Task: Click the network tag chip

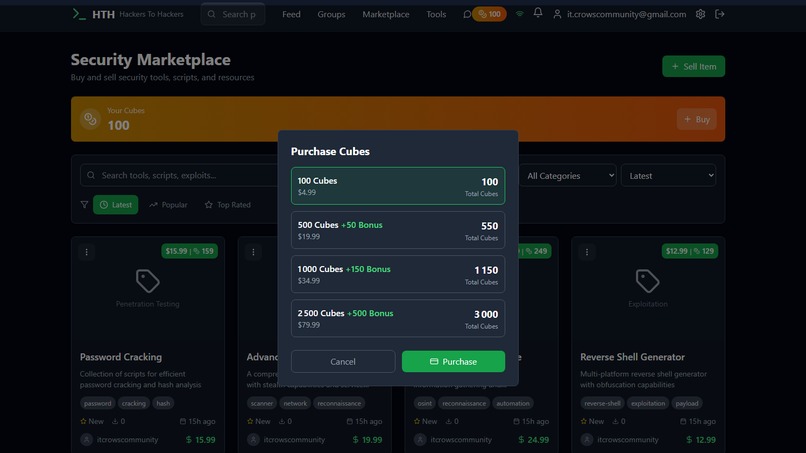Action: 295,403
